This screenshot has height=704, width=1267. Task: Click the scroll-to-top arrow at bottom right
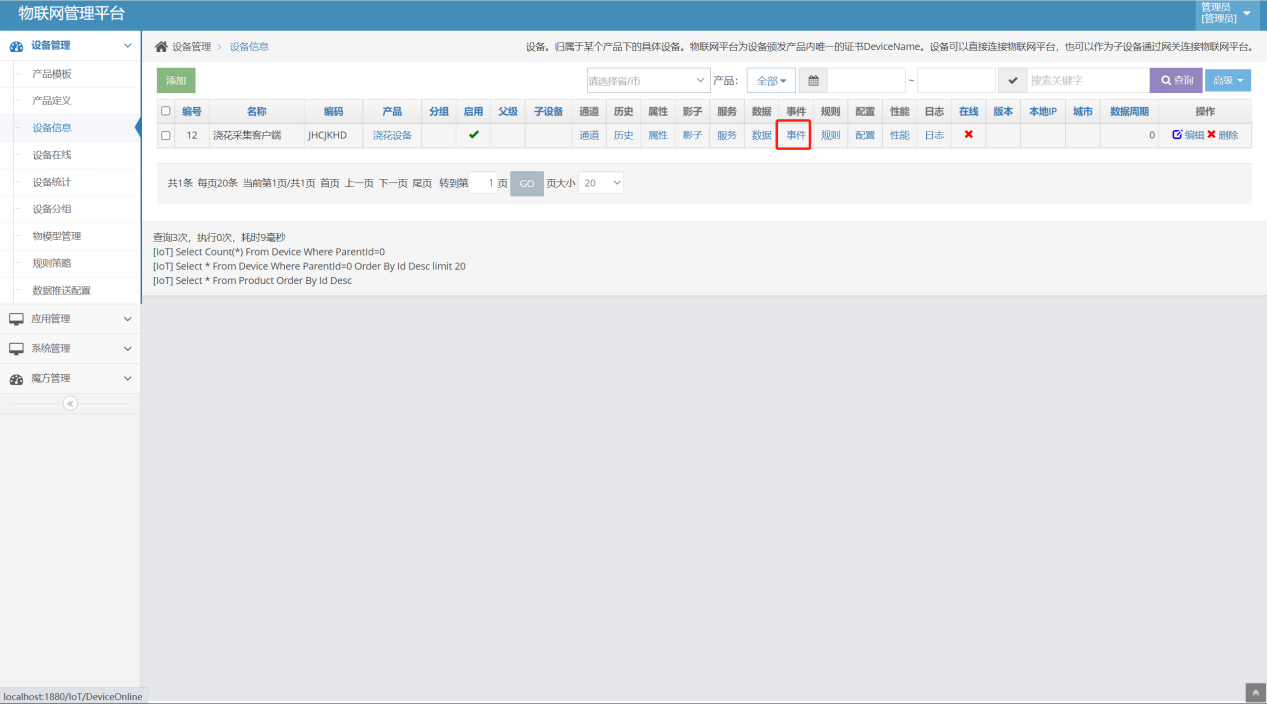pos(1256,693)
